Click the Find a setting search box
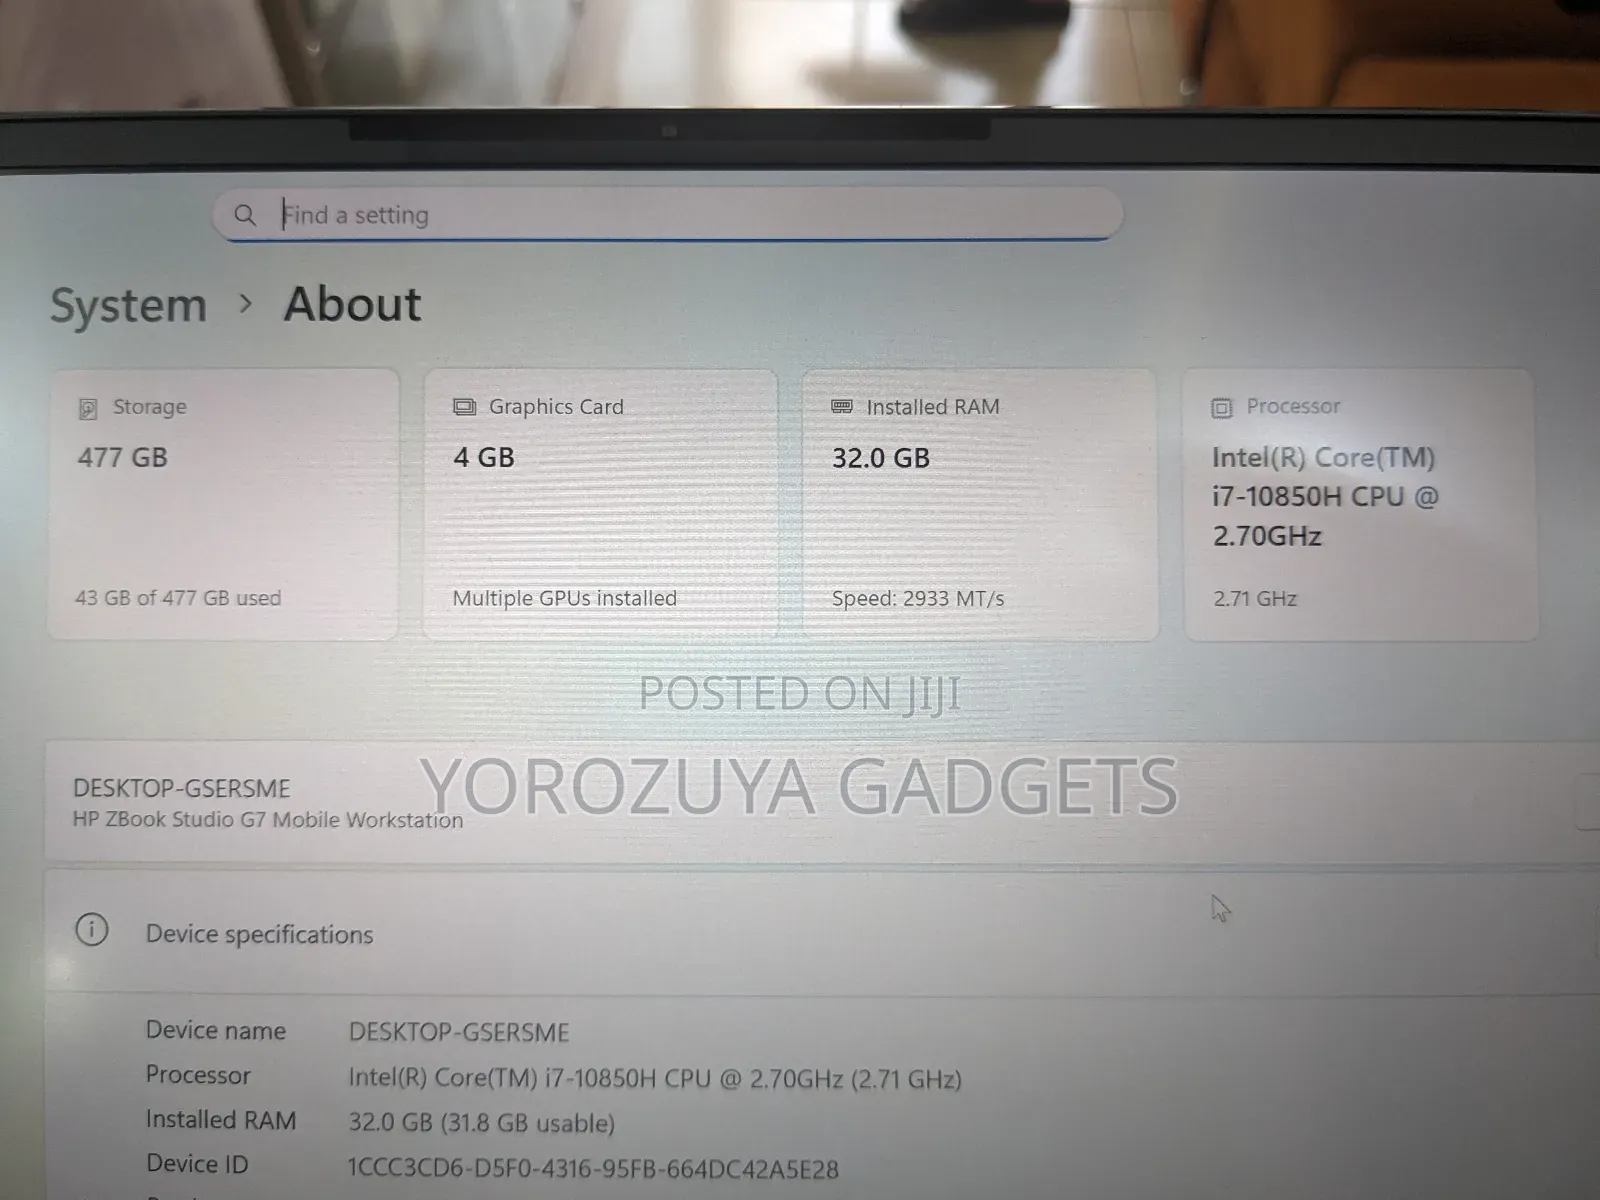1600x1200 pixels. [667, 214]
